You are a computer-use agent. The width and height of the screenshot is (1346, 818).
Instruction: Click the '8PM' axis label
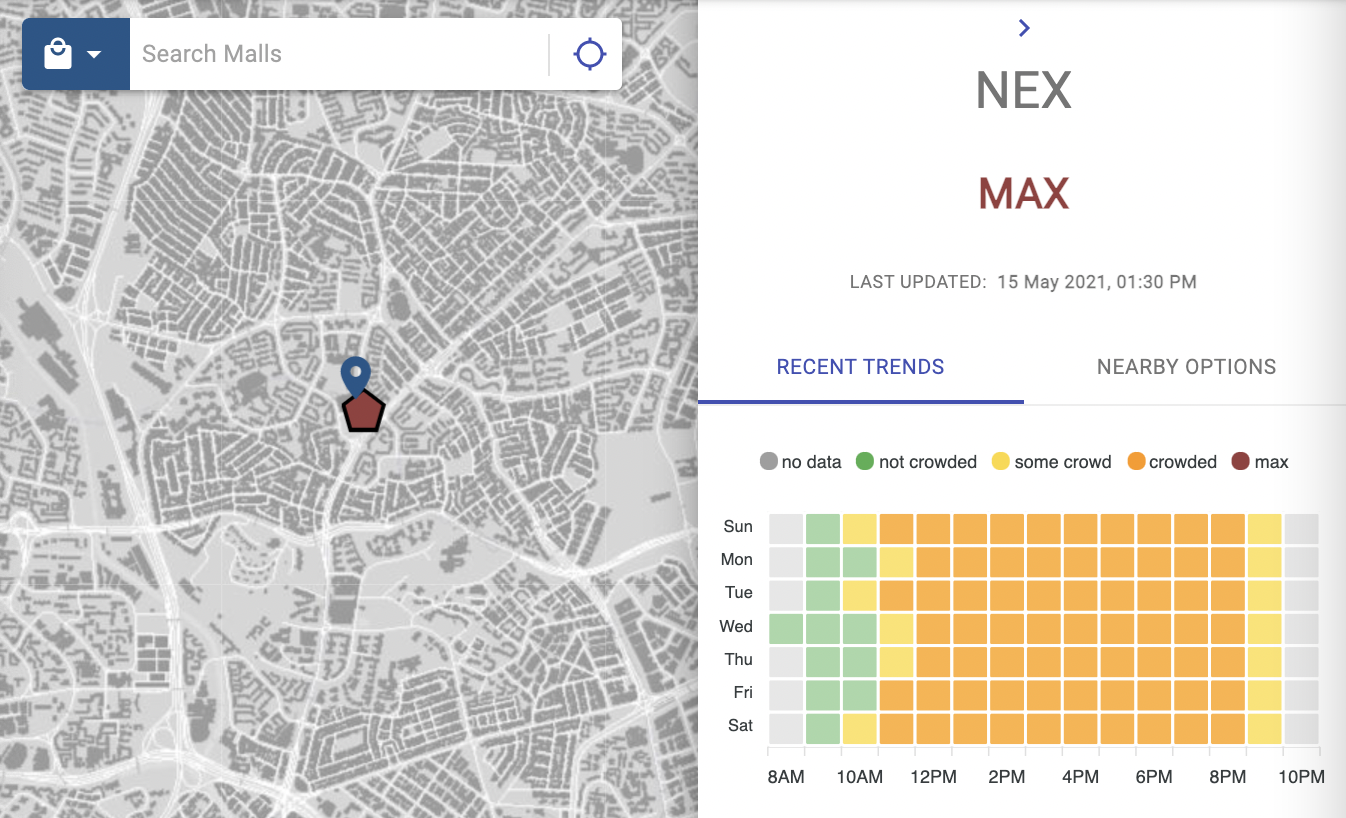point(1228,777)
